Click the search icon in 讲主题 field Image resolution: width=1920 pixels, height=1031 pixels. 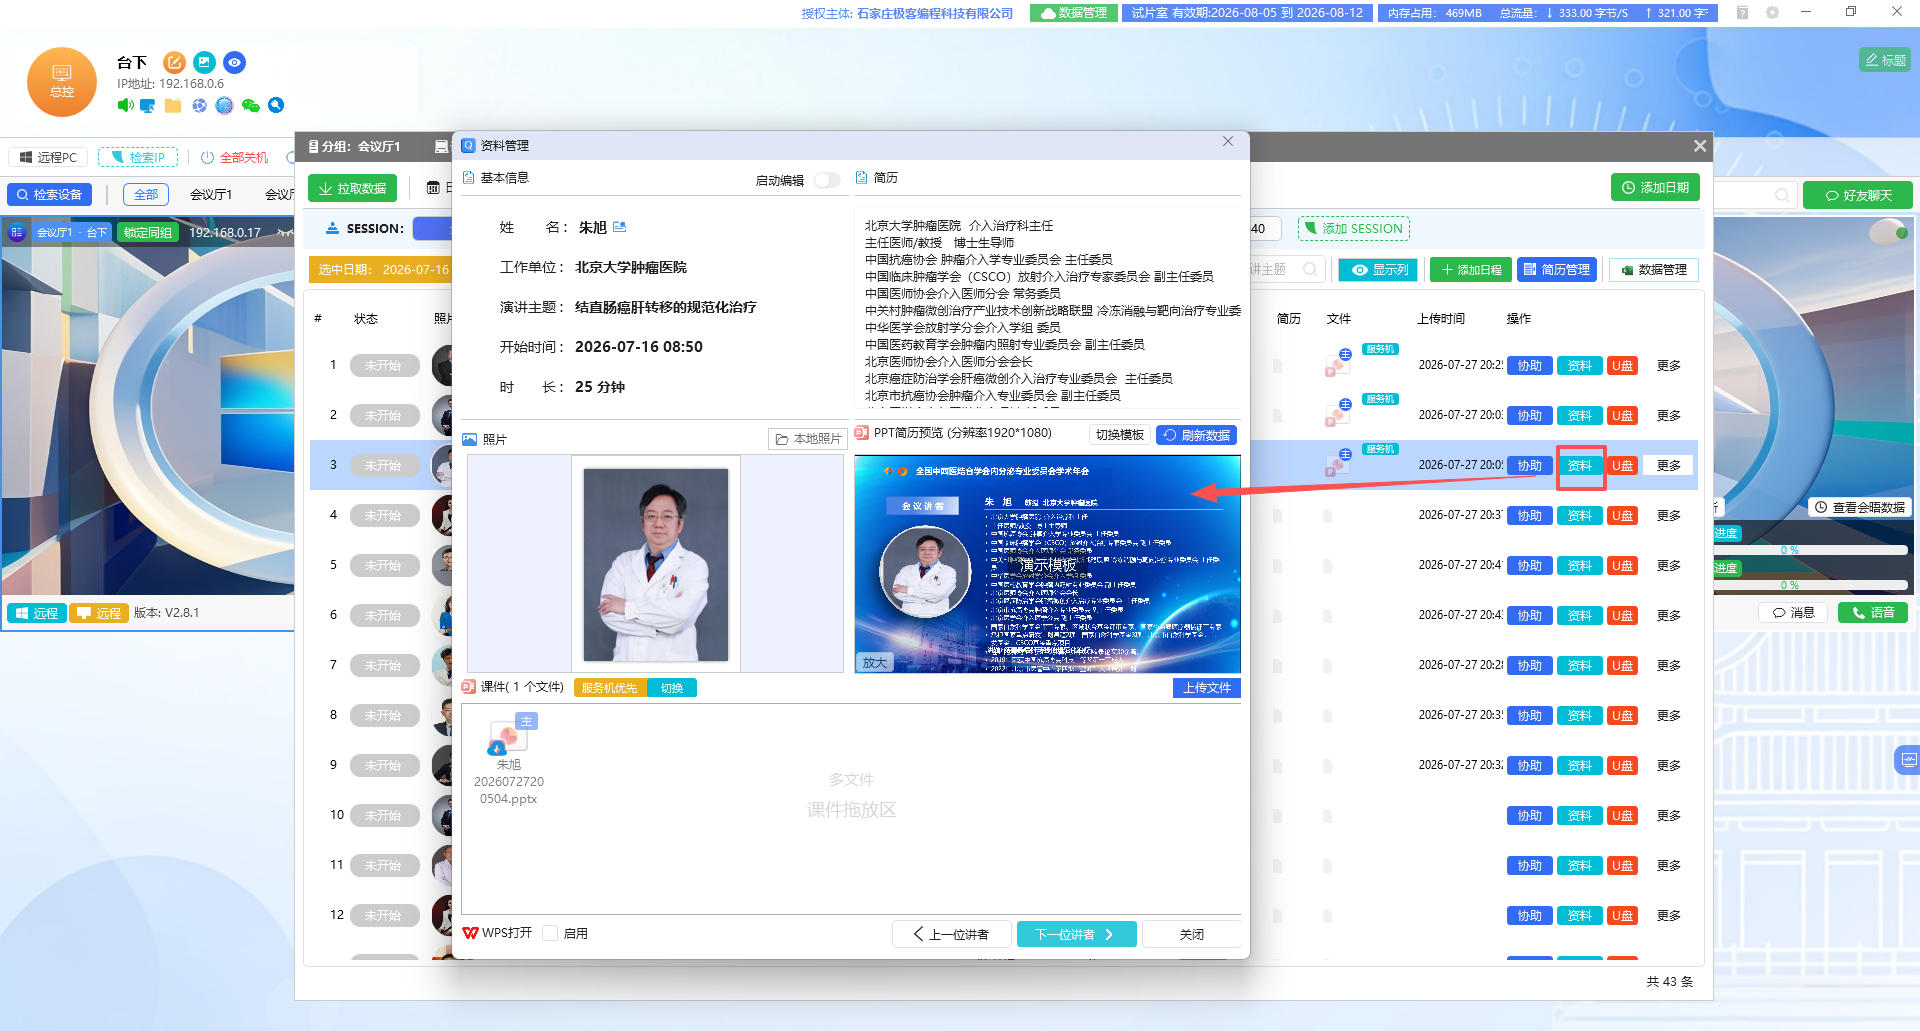point(1310,269)
